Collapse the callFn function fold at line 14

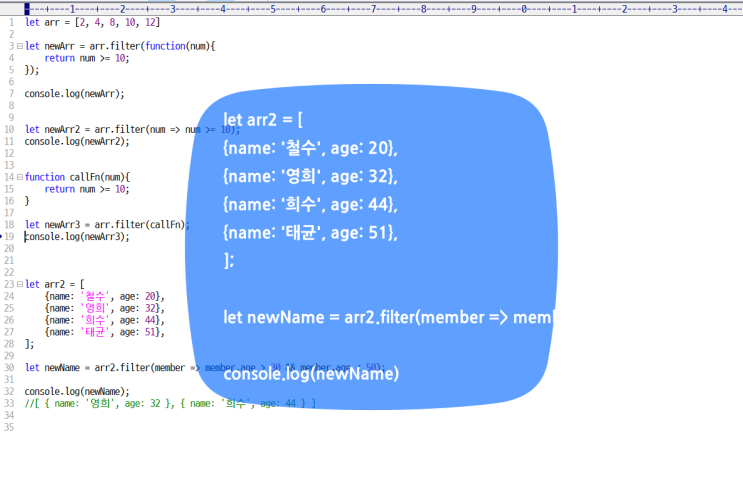pyautogui.click(x=19, y=177)
